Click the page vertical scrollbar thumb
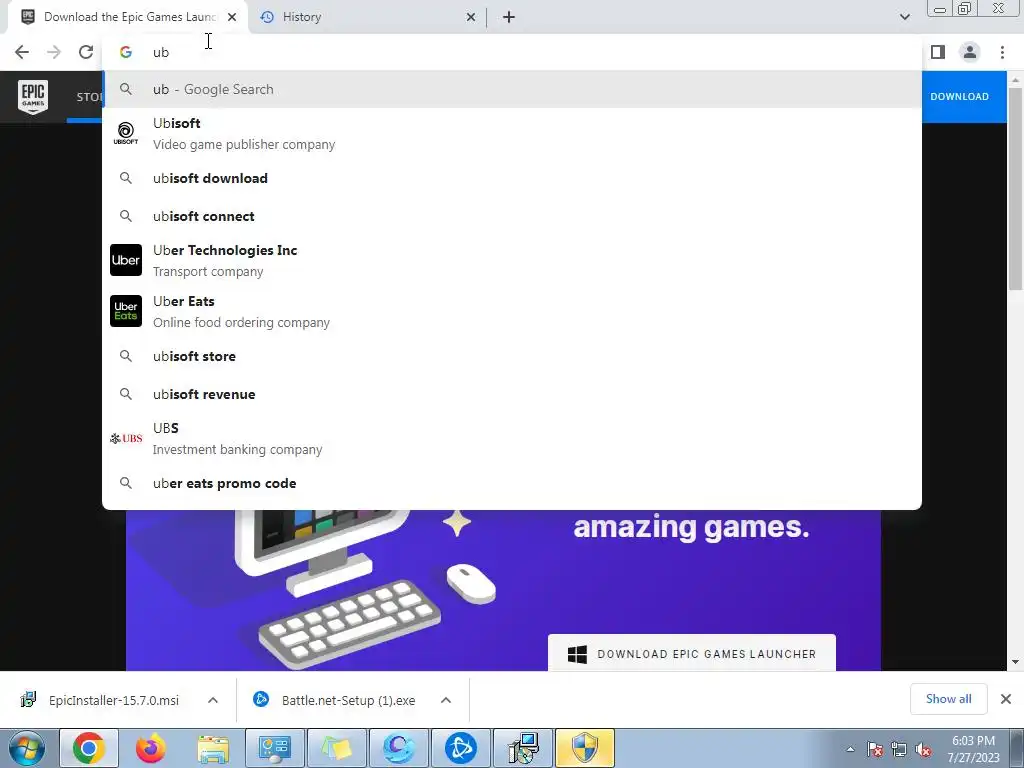The height and width of the screenshot is (768, 1024). click(x=1015, y=189)
